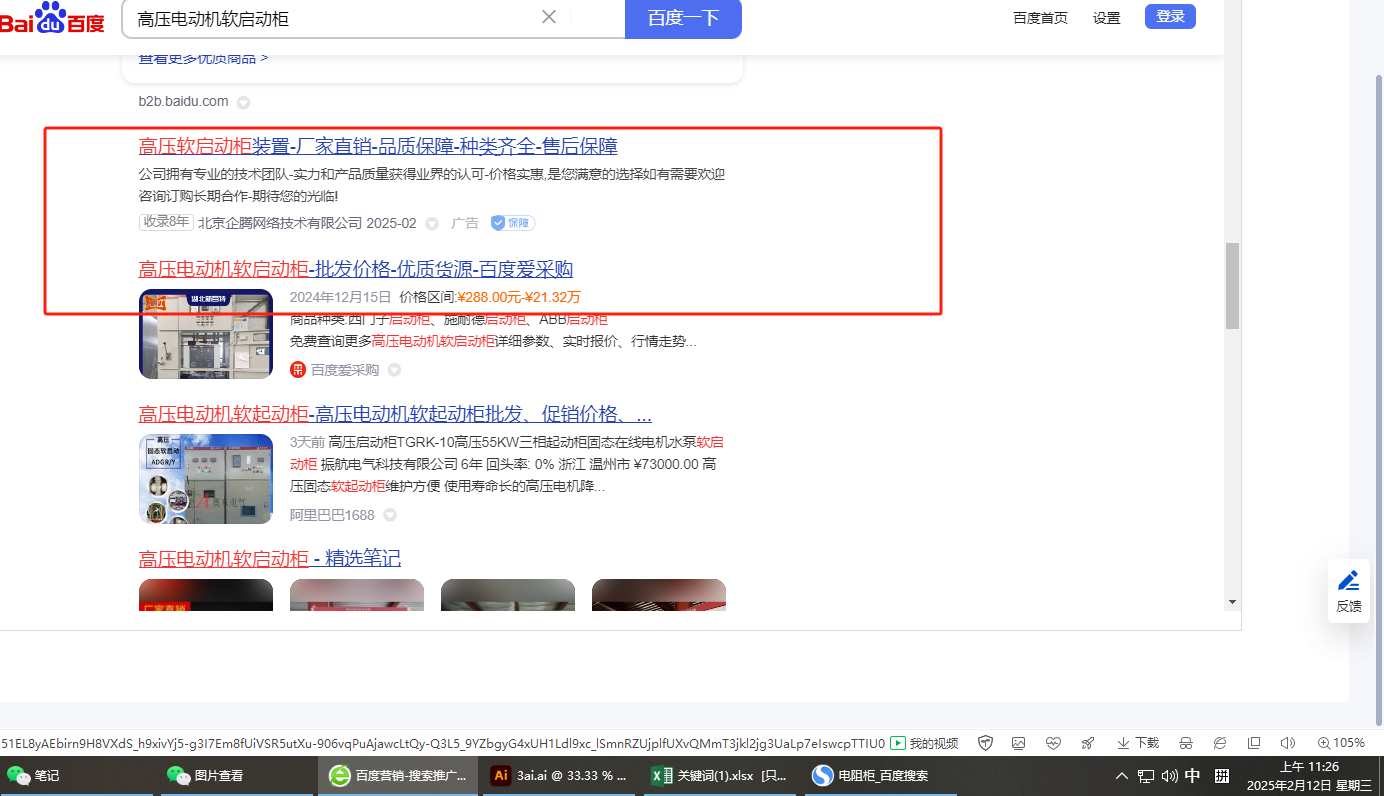Open the second 精选笔记 thumbnail

[x=357, y=595]
